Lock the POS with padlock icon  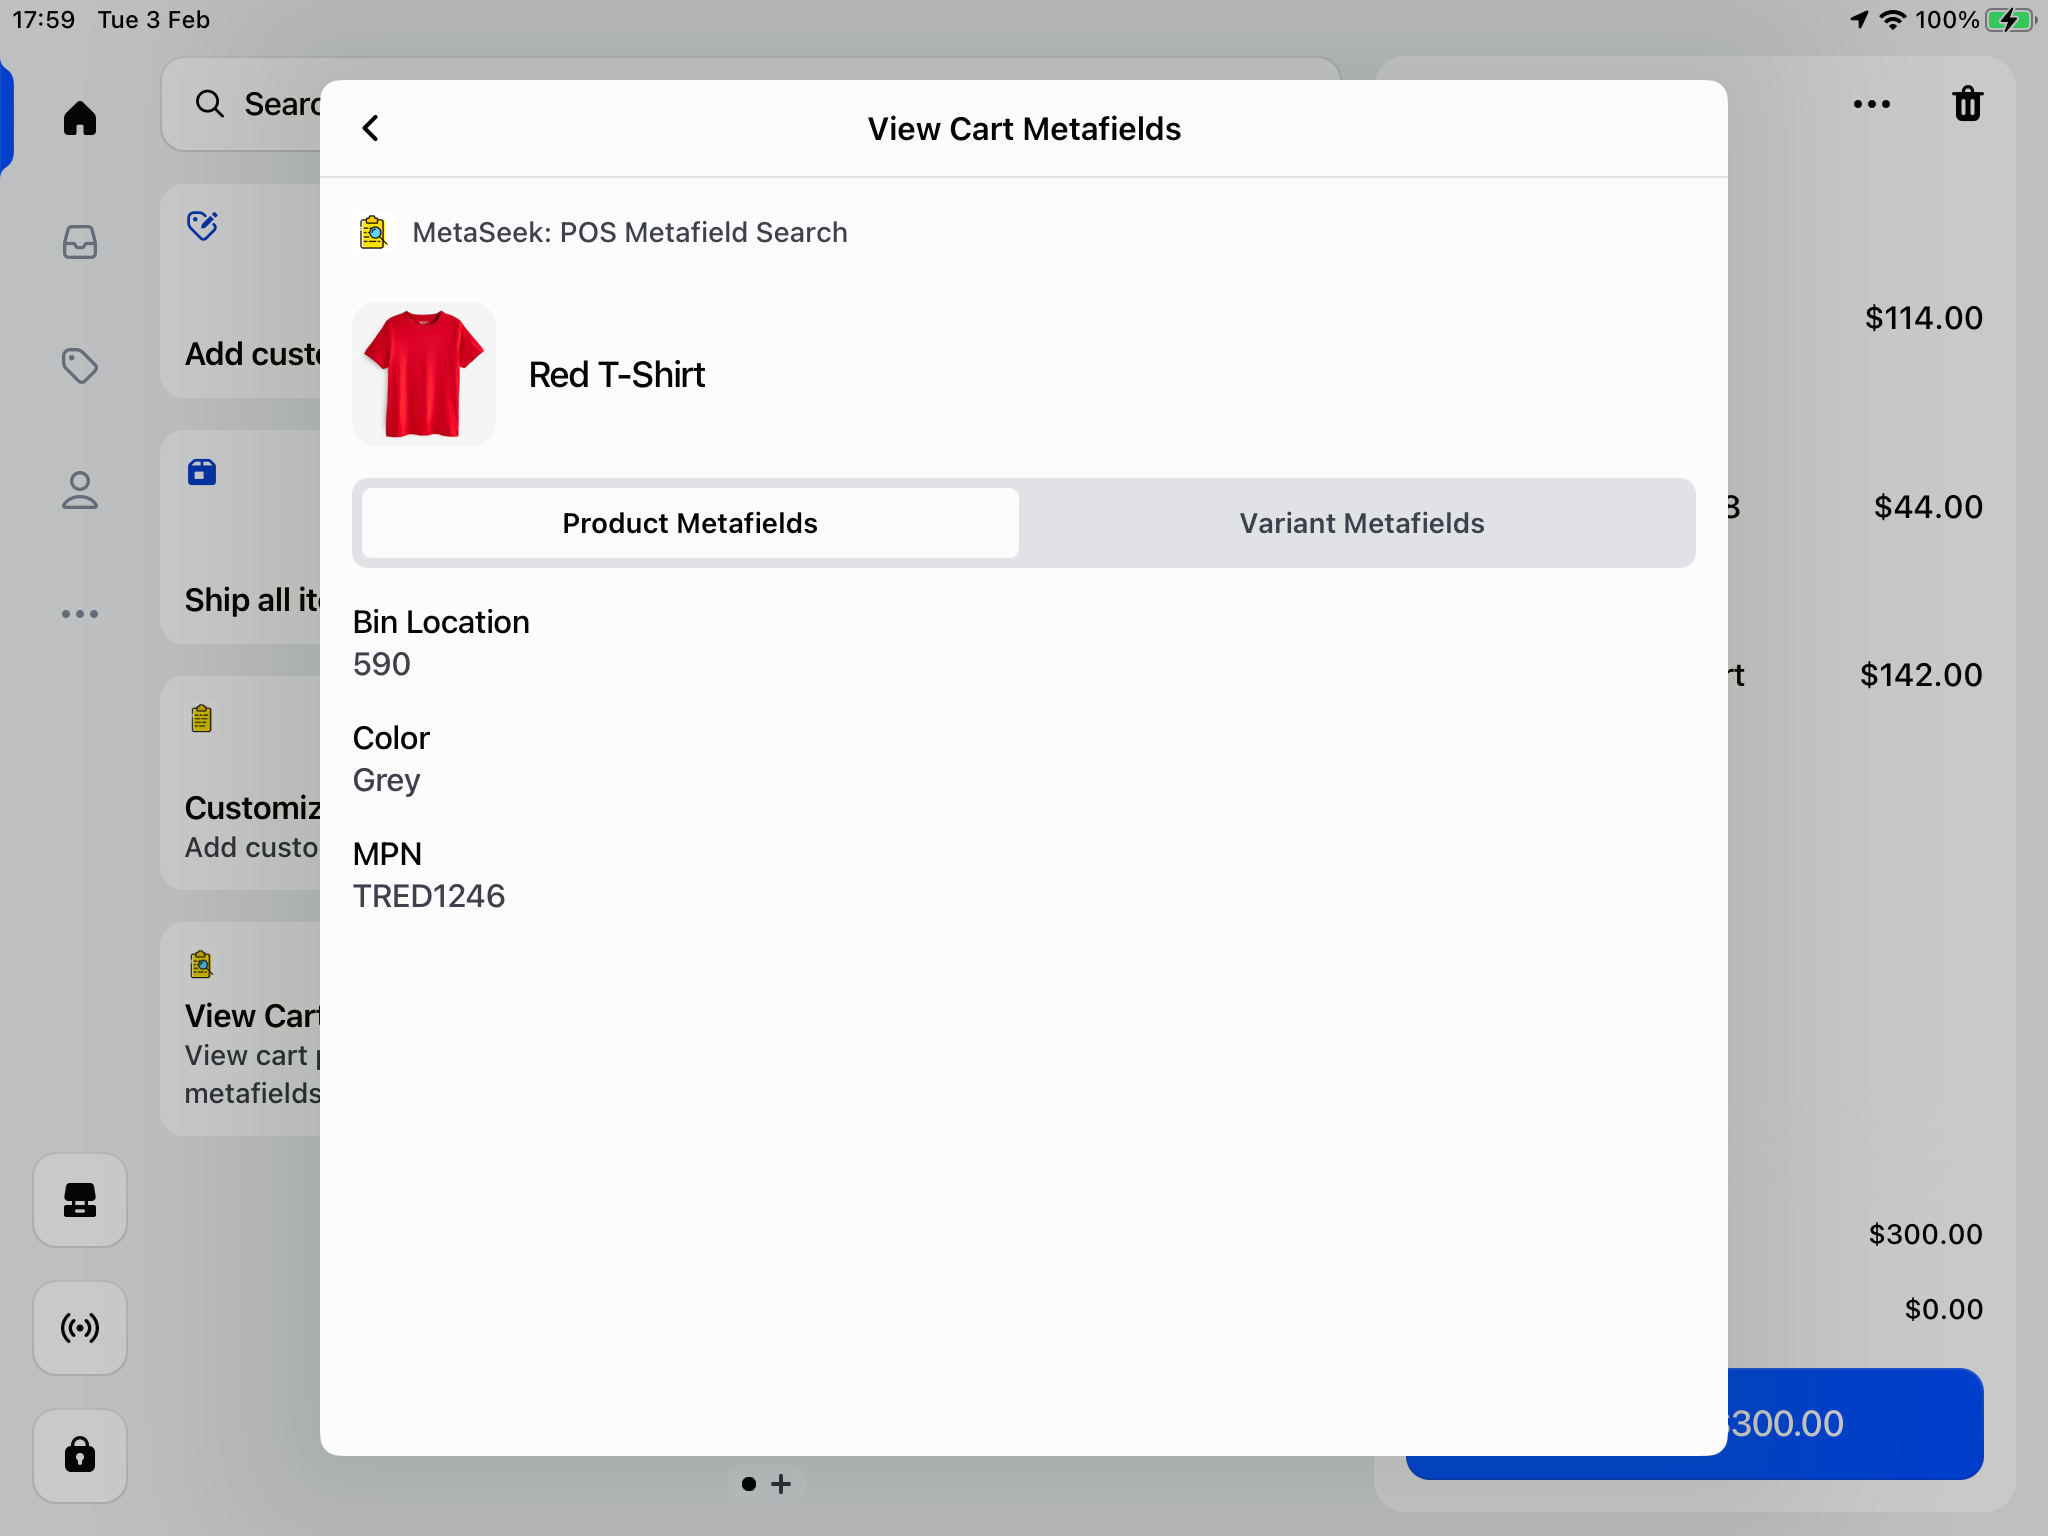[x=80, y=1455]
